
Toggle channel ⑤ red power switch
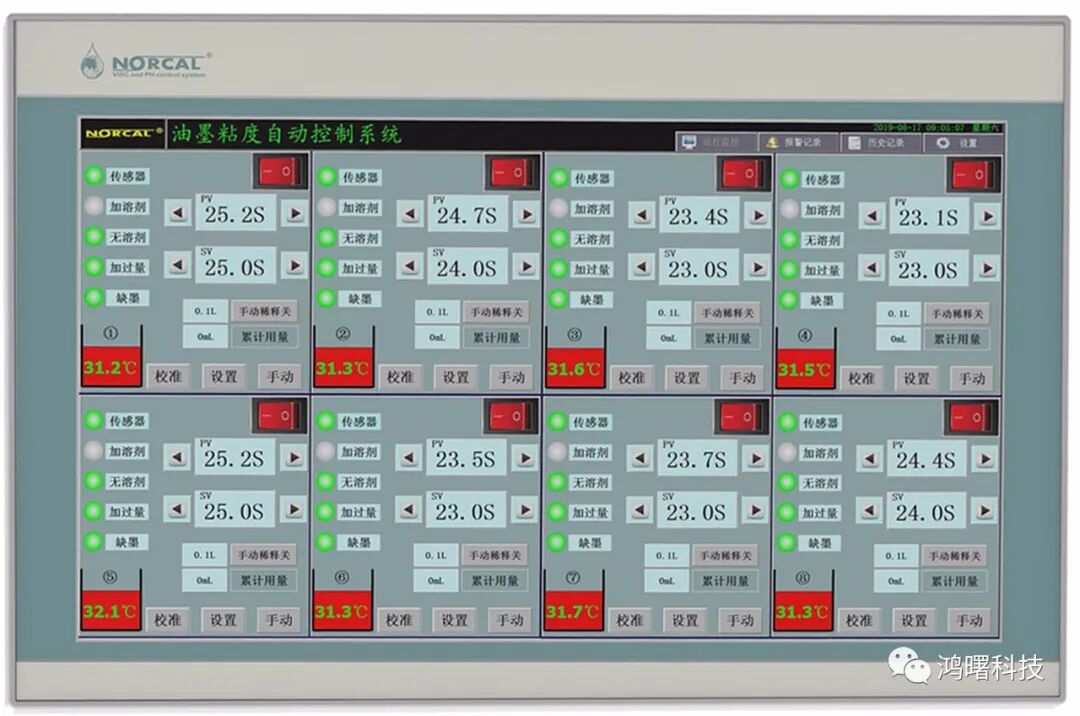(279, 416)
